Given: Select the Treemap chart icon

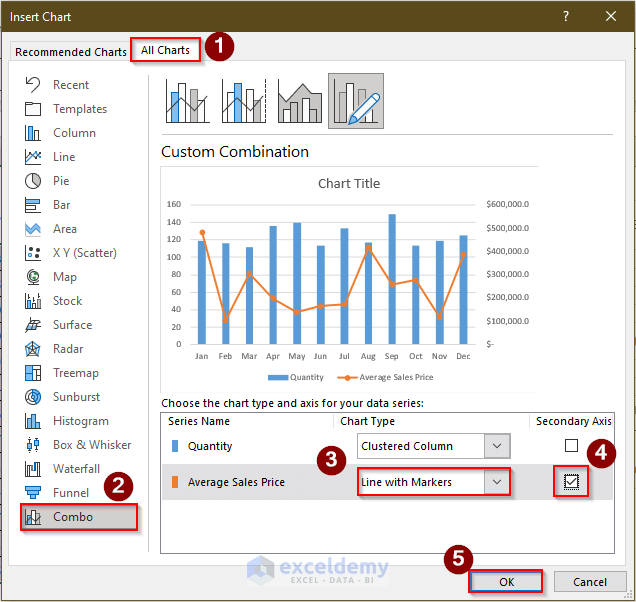Looking at the screenshot, I should pos(33,373).
